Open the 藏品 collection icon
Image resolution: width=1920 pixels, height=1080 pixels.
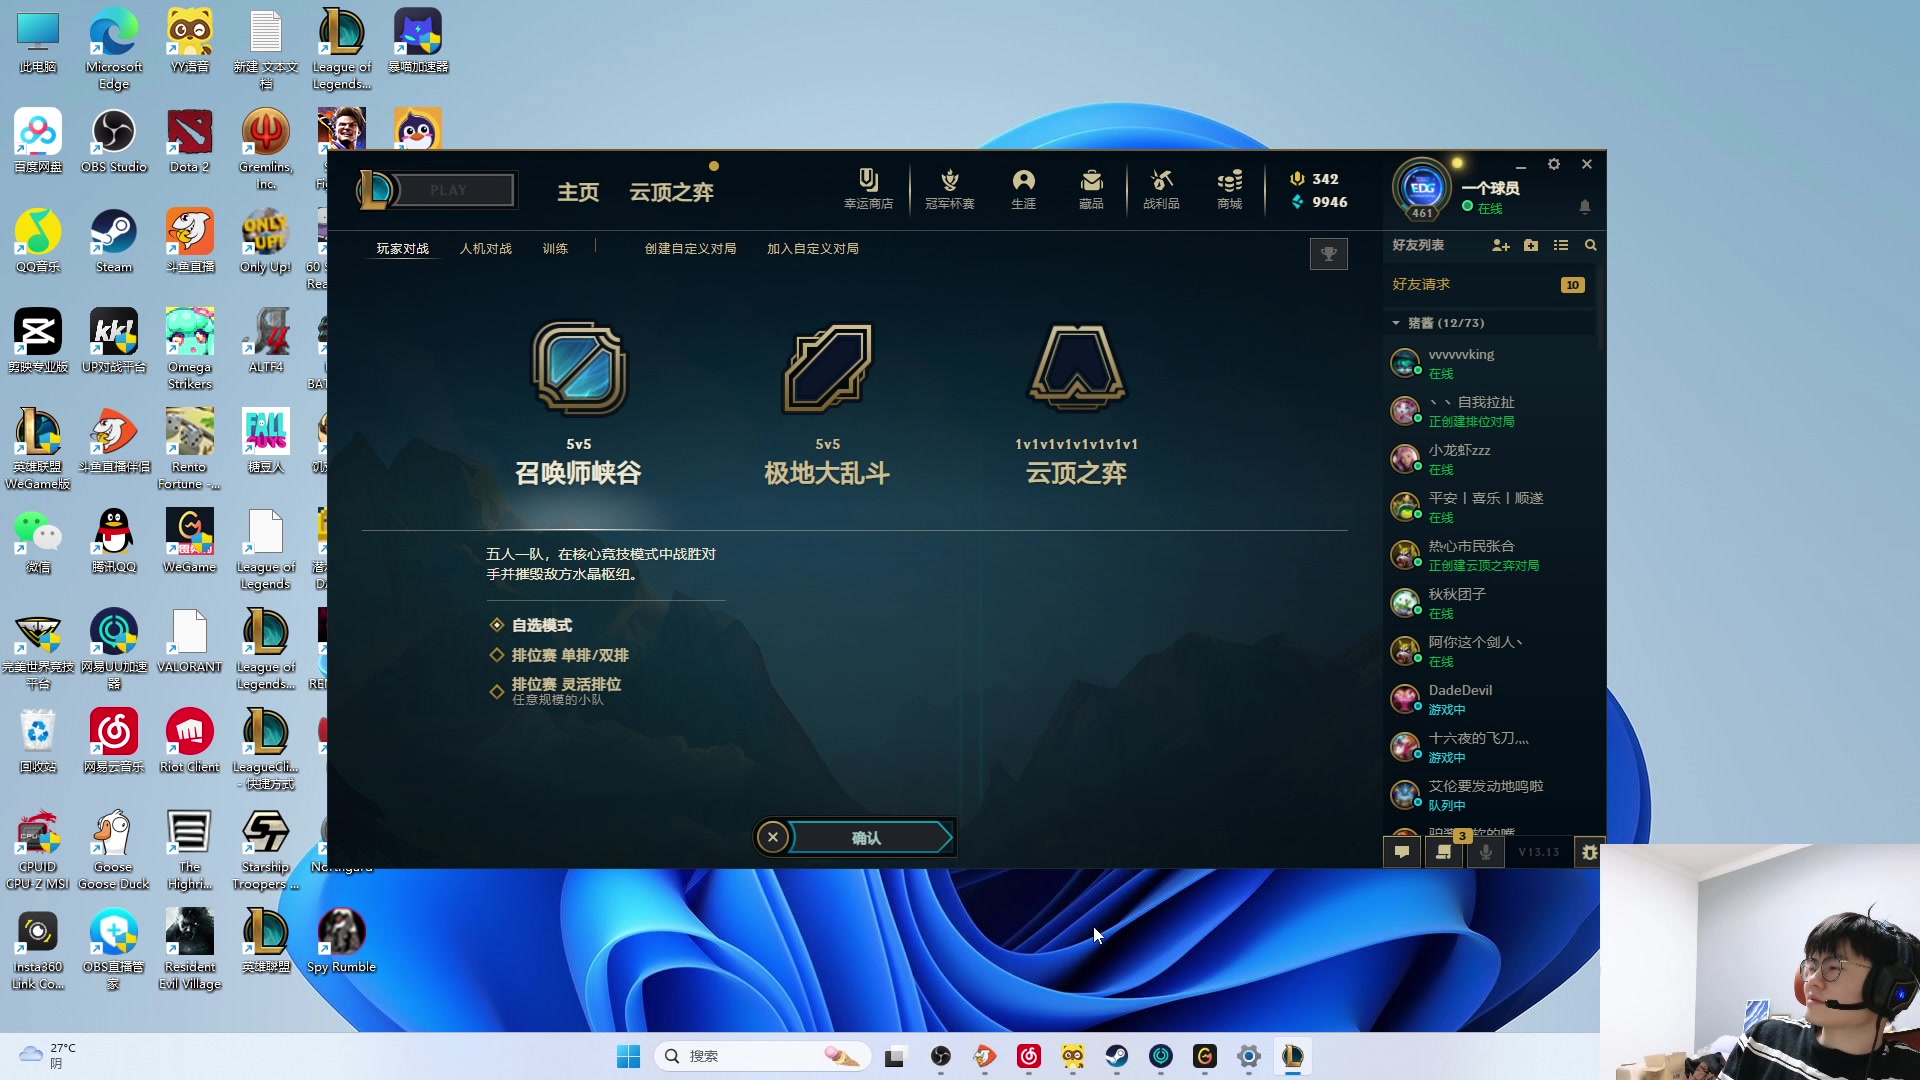[1091, 189]
